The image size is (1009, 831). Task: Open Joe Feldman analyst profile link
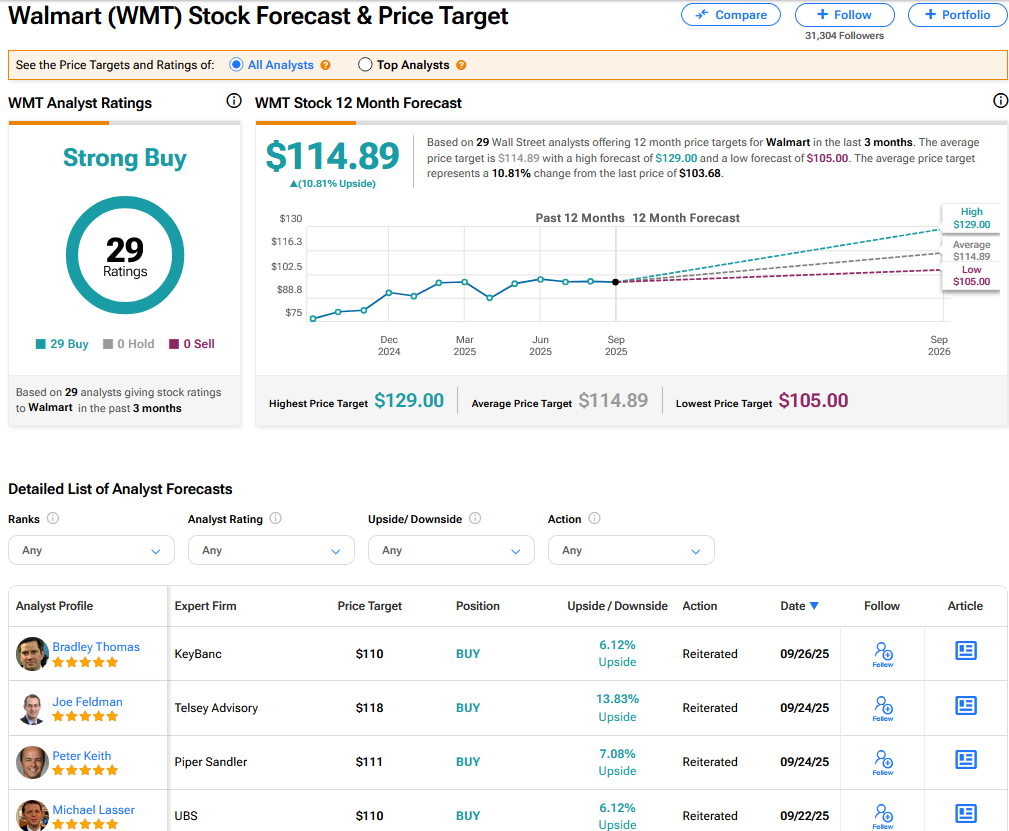pyautogui.click(x=88, y=702)
